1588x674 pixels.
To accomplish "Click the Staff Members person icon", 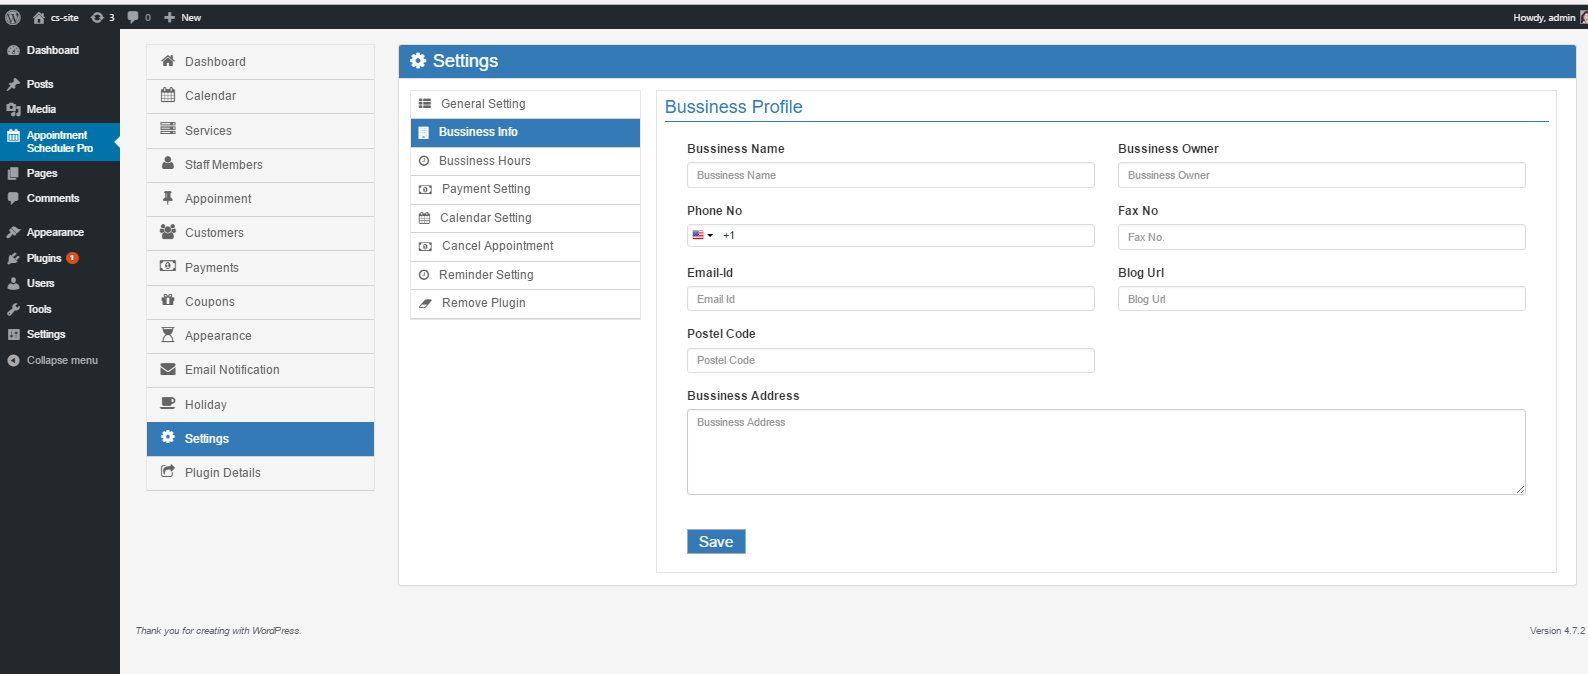I will click(168, 164).
